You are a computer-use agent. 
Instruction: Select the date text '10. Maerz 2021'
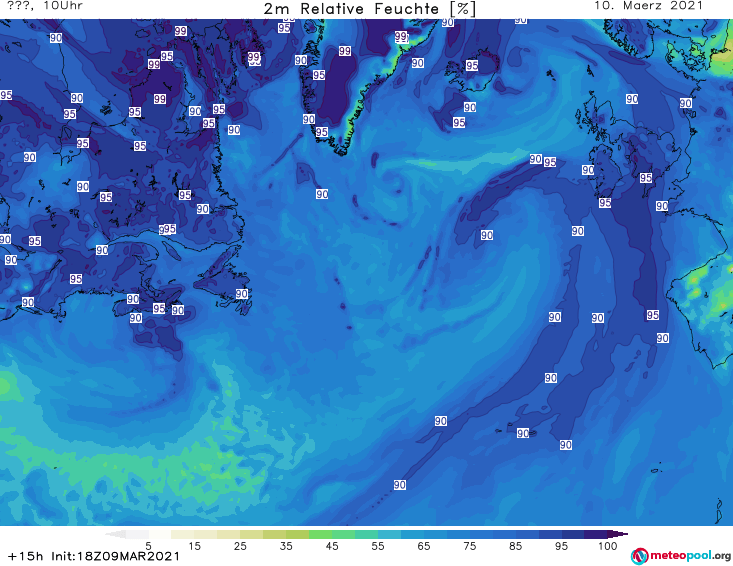tap(648, 6)
